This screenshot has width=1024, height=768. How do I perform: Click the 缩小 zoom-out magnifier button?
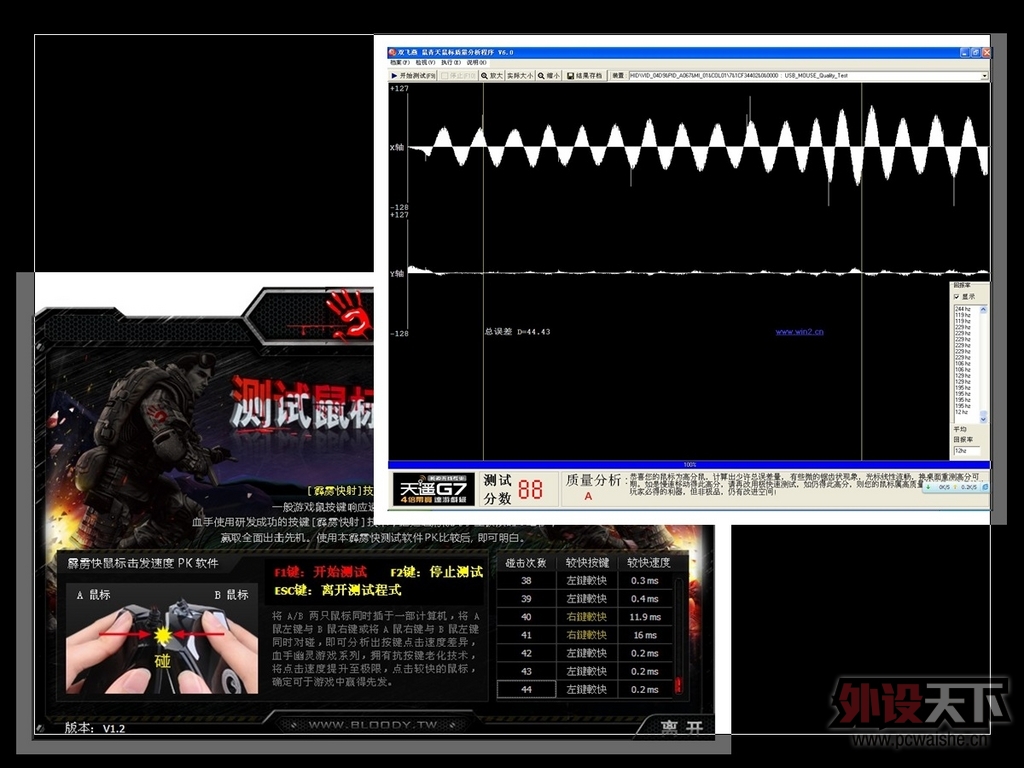549,76
